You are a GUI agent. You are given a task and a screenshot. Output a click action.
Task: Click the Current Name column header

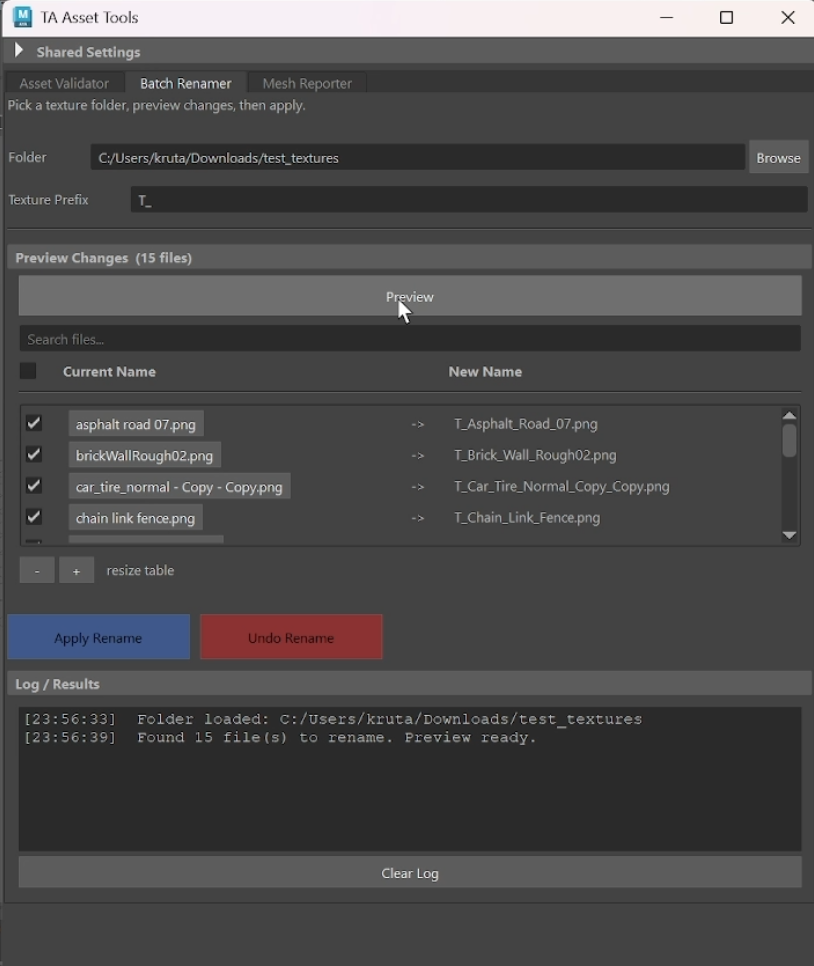[109, 371]
